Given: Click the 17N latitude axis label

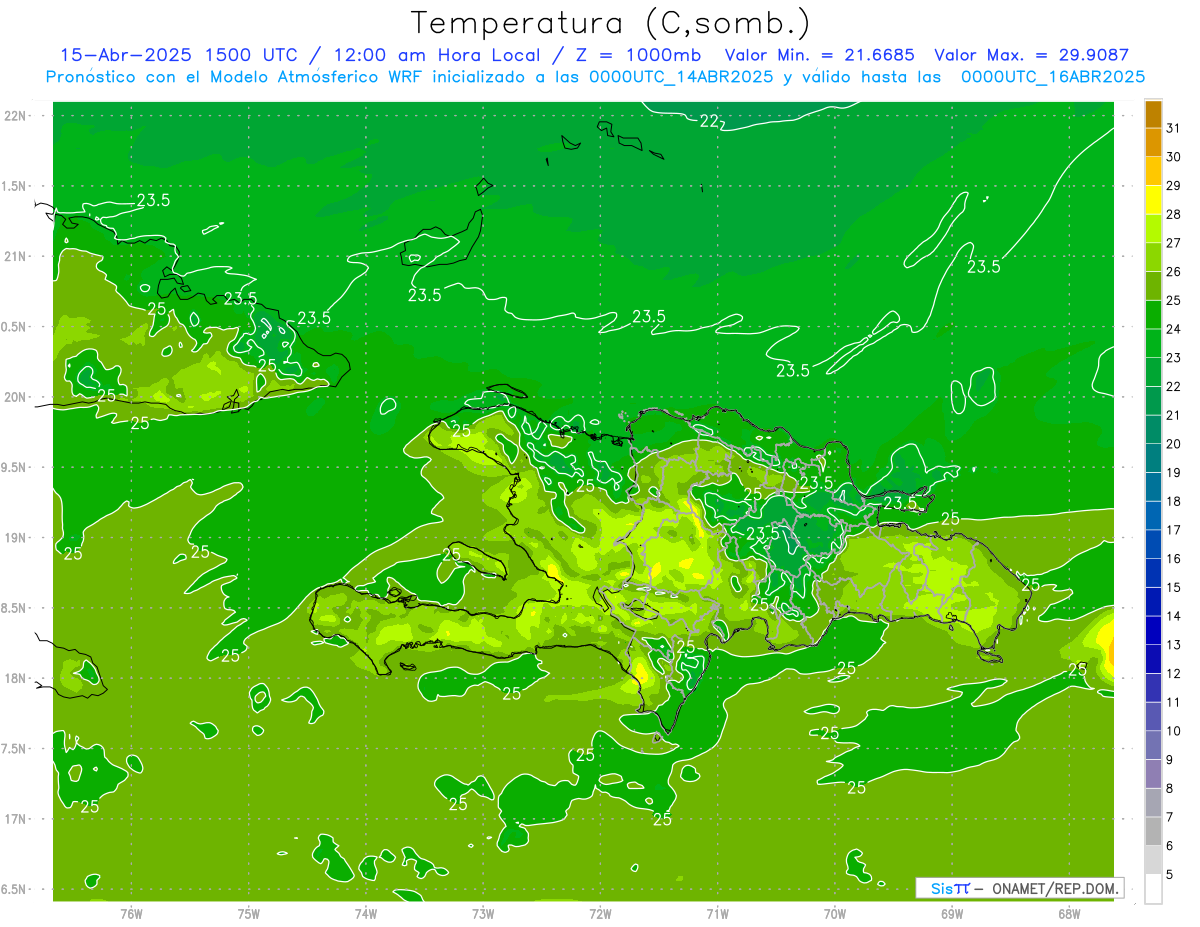Looking at the screenshot, I should pos(16,819).
